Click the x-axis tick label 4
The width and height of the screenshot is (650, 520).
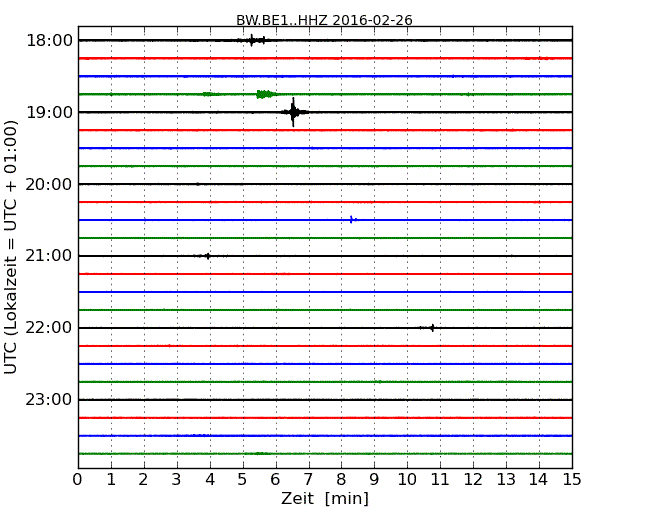[x=210, y=479]
